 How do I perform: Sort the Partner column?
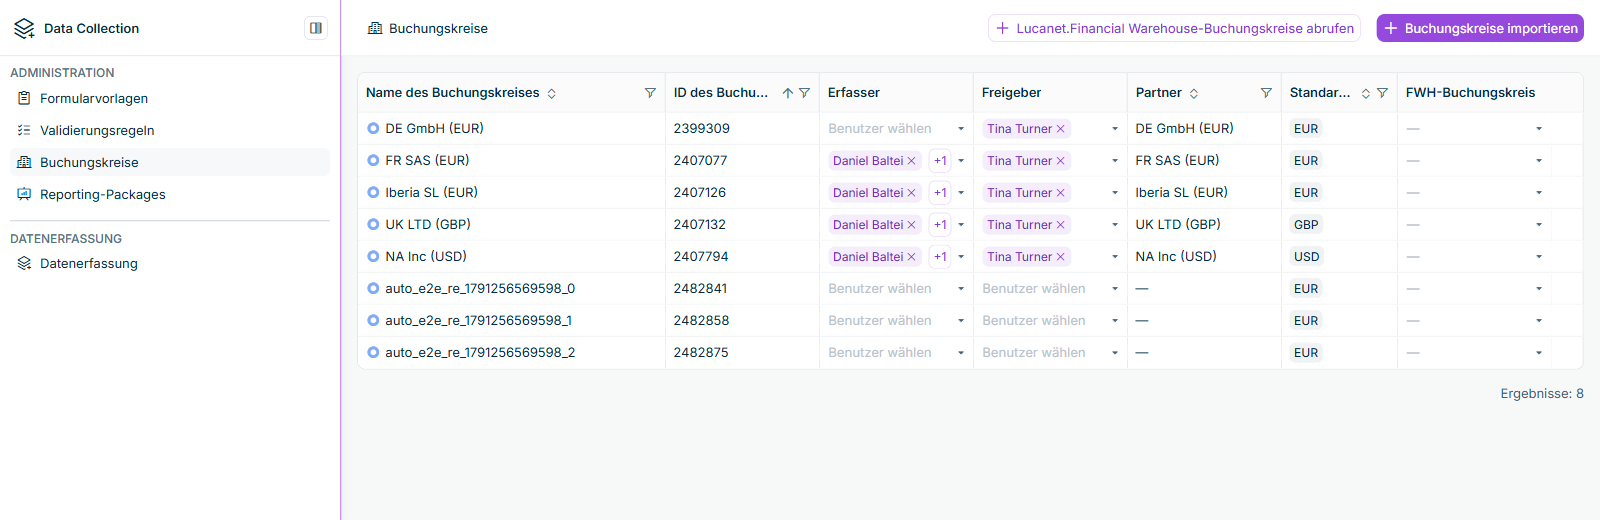tap(1193, 93)
